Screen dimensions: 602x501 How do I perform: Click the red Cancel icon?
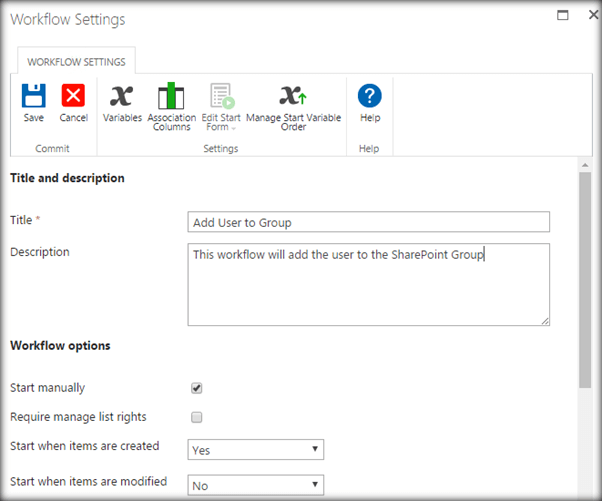(x=73, y=96)
